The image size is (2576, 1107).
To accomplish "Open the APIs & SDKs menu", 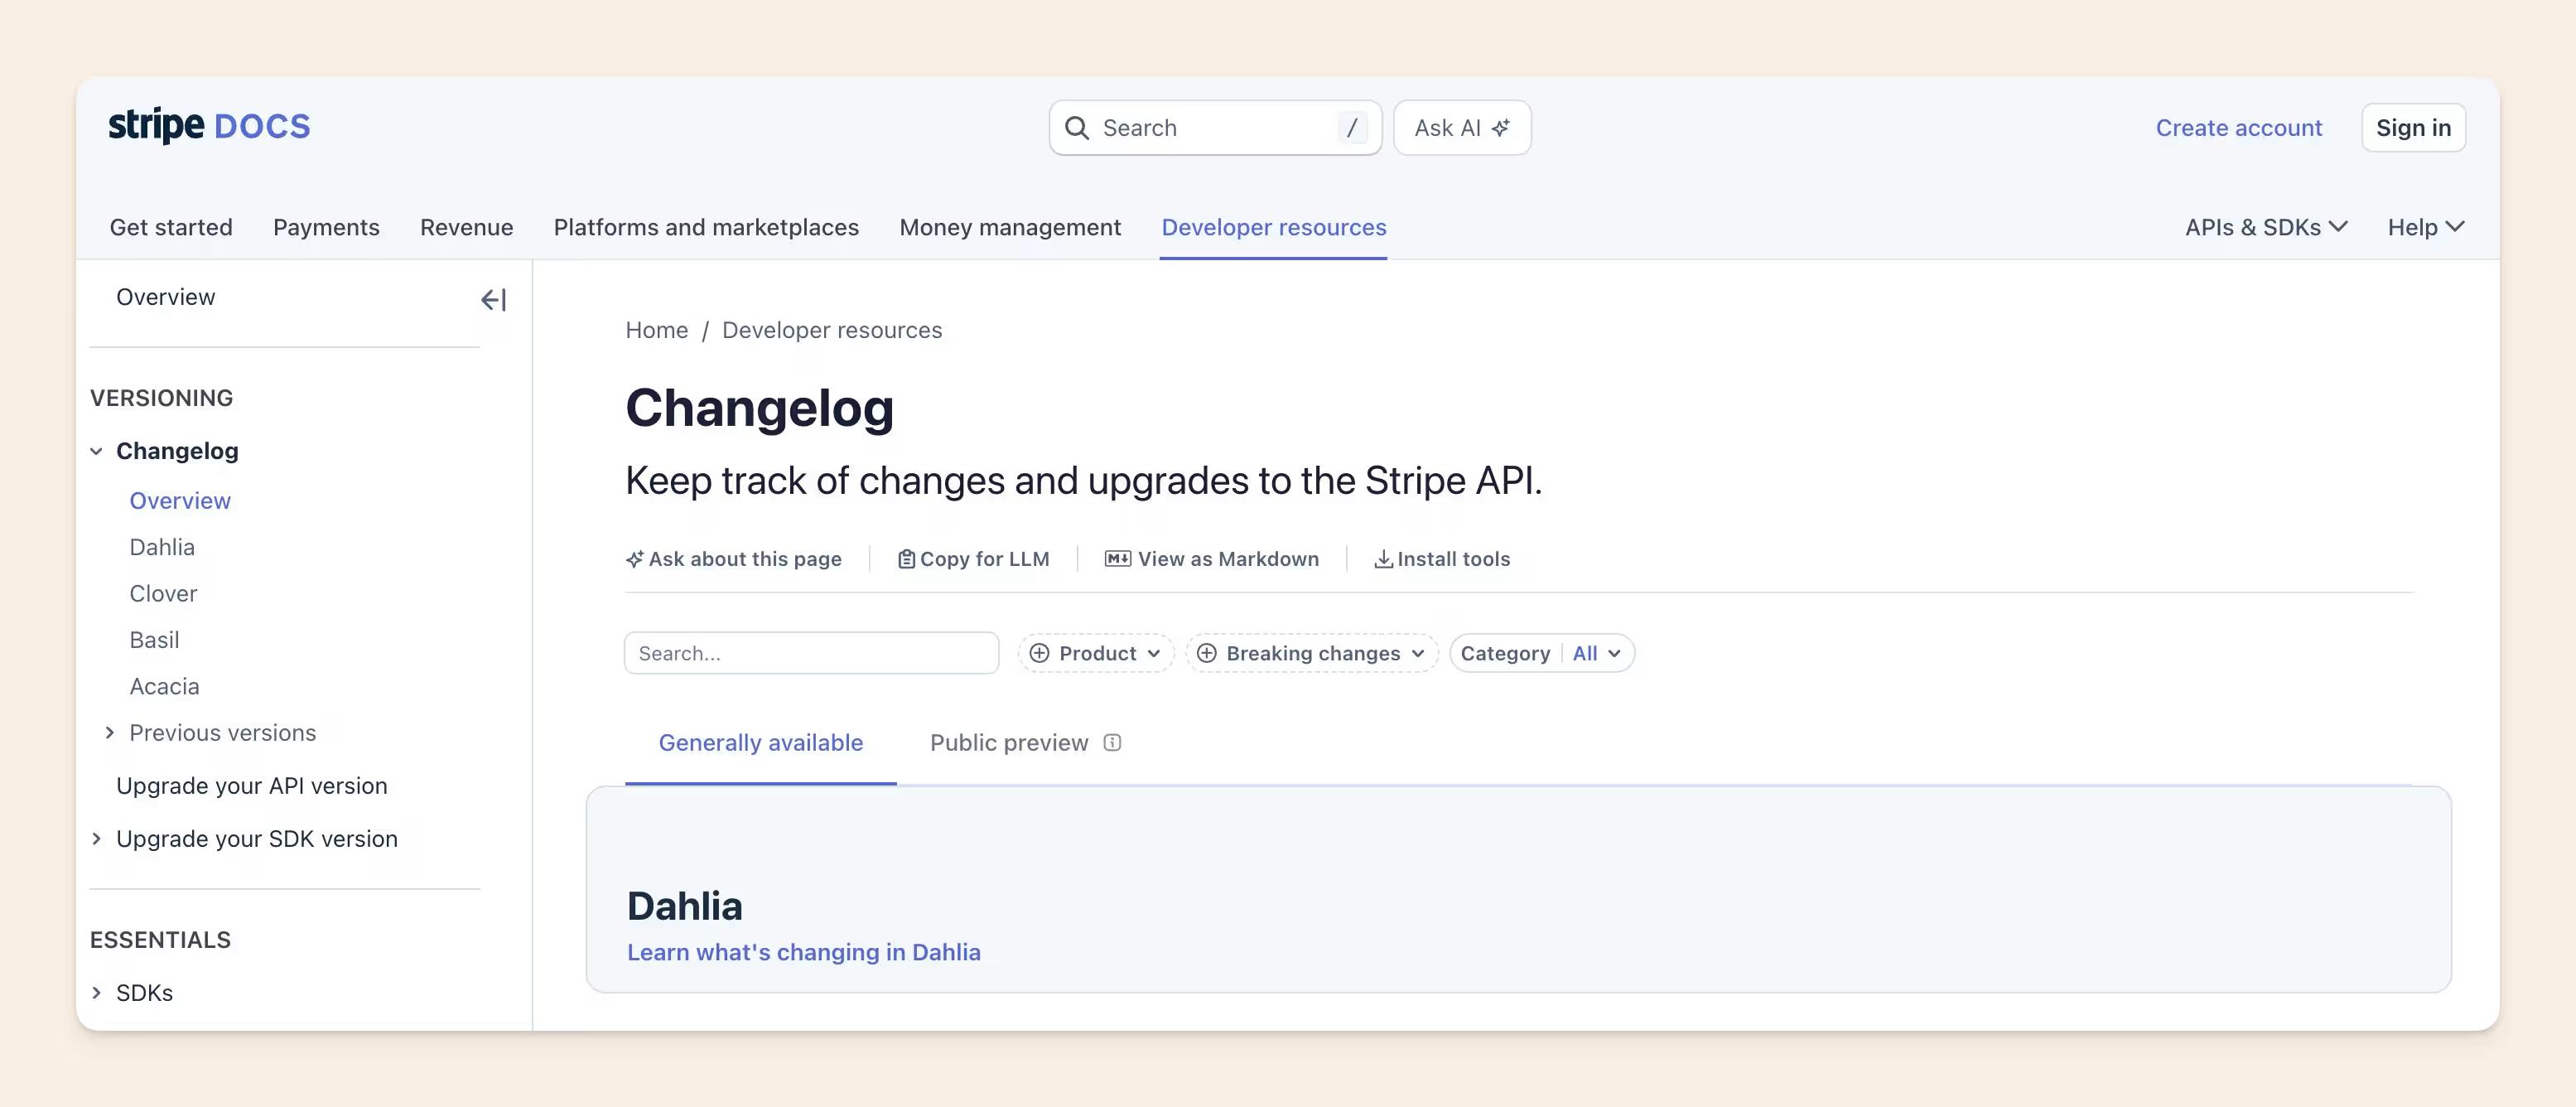I will 2266,227.
